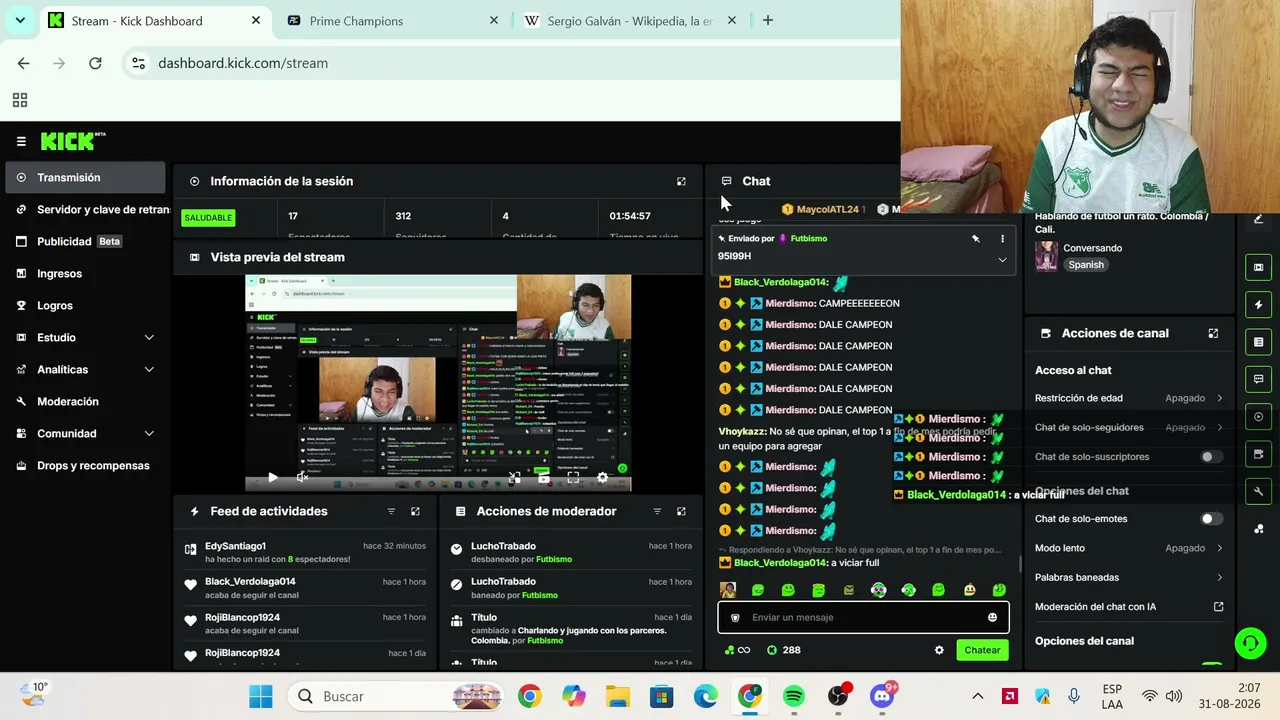Filter the Feed de actividades list
This screenshot has height=720, width=1280.
(x=391, y=511)
